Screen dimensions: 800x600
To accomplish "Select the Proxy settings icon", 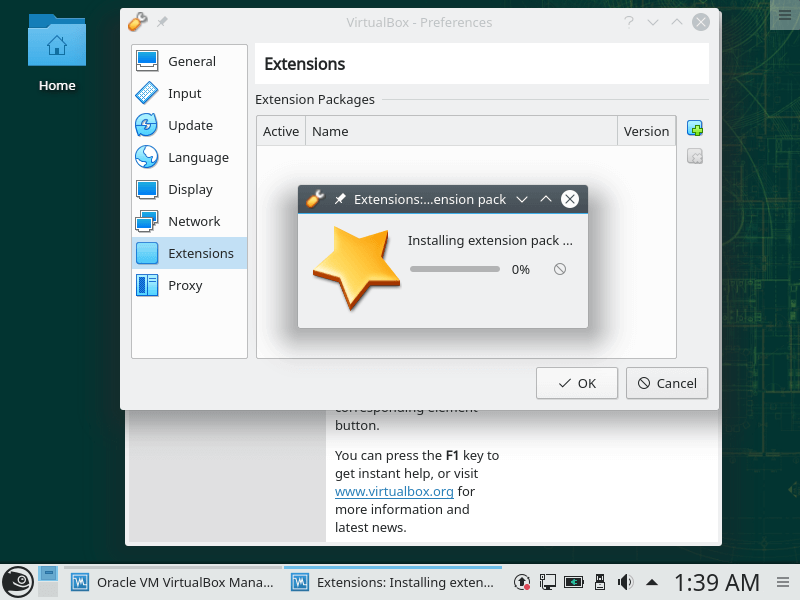I will tap(147, 285).
